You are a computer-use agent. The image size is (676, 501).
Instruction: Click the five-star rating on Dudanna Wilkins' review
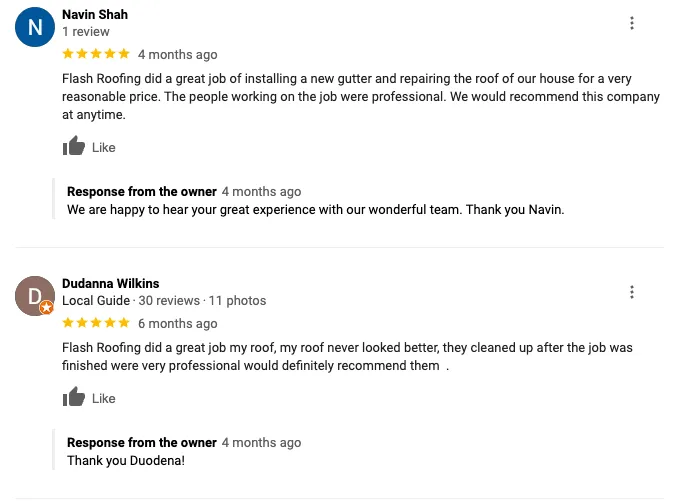coord(96,323)
